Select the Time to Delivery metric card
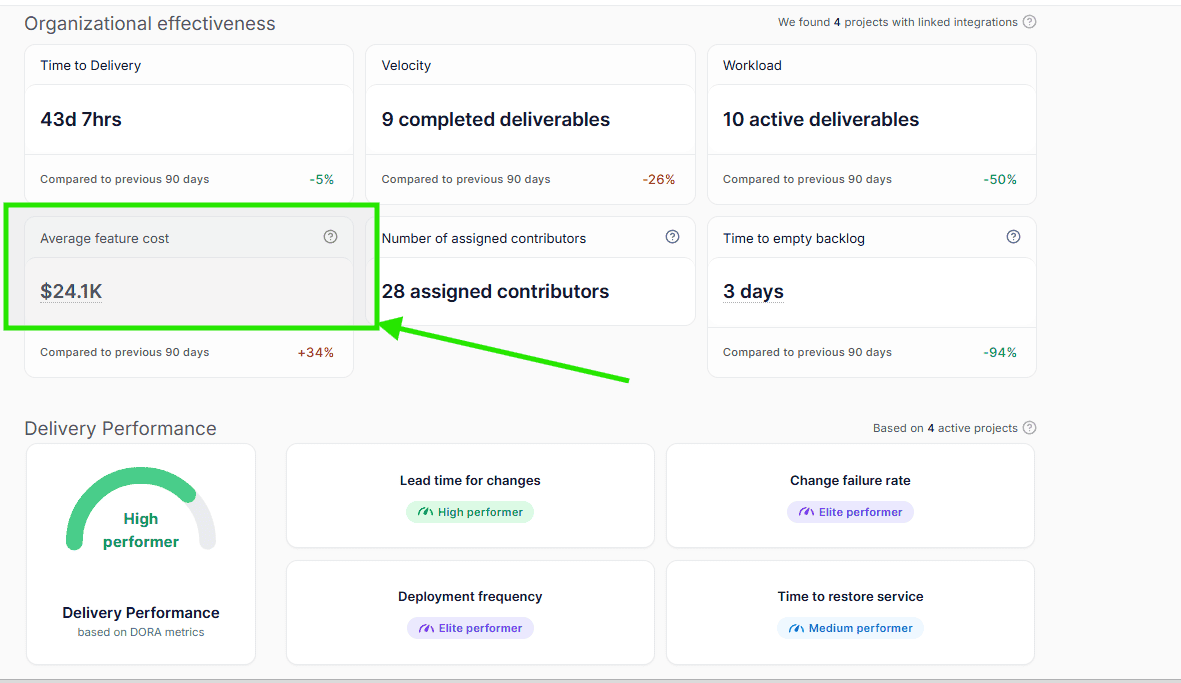1181x683 pixels. (x=188, y=119)
